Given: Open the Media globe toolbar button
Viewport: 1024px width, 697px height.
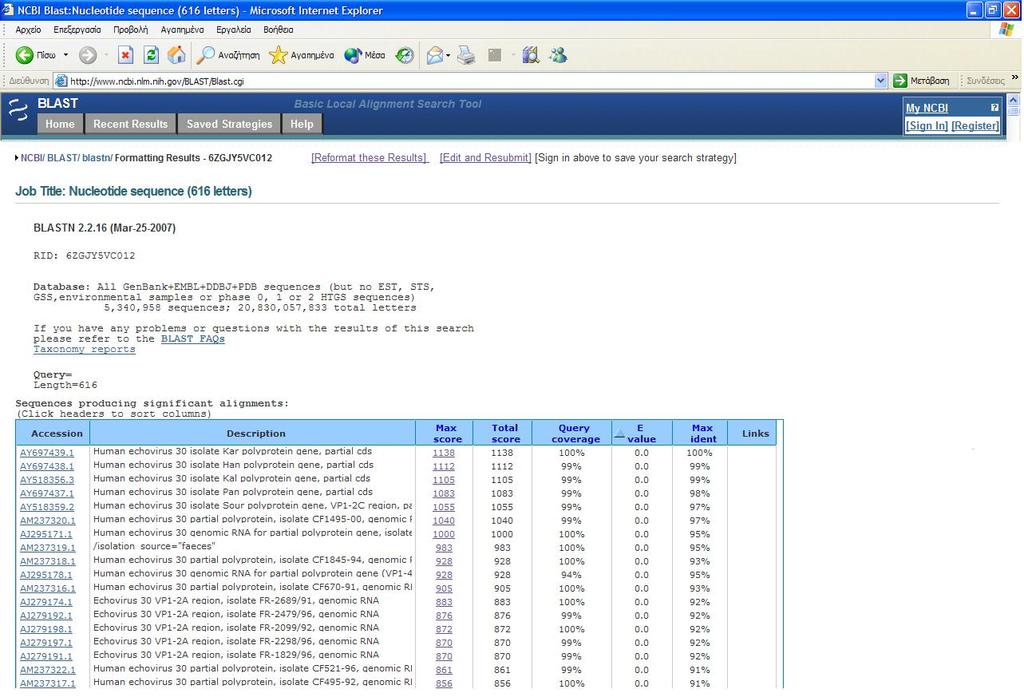Looking at the screenshot, I should (x=364, y=56).
